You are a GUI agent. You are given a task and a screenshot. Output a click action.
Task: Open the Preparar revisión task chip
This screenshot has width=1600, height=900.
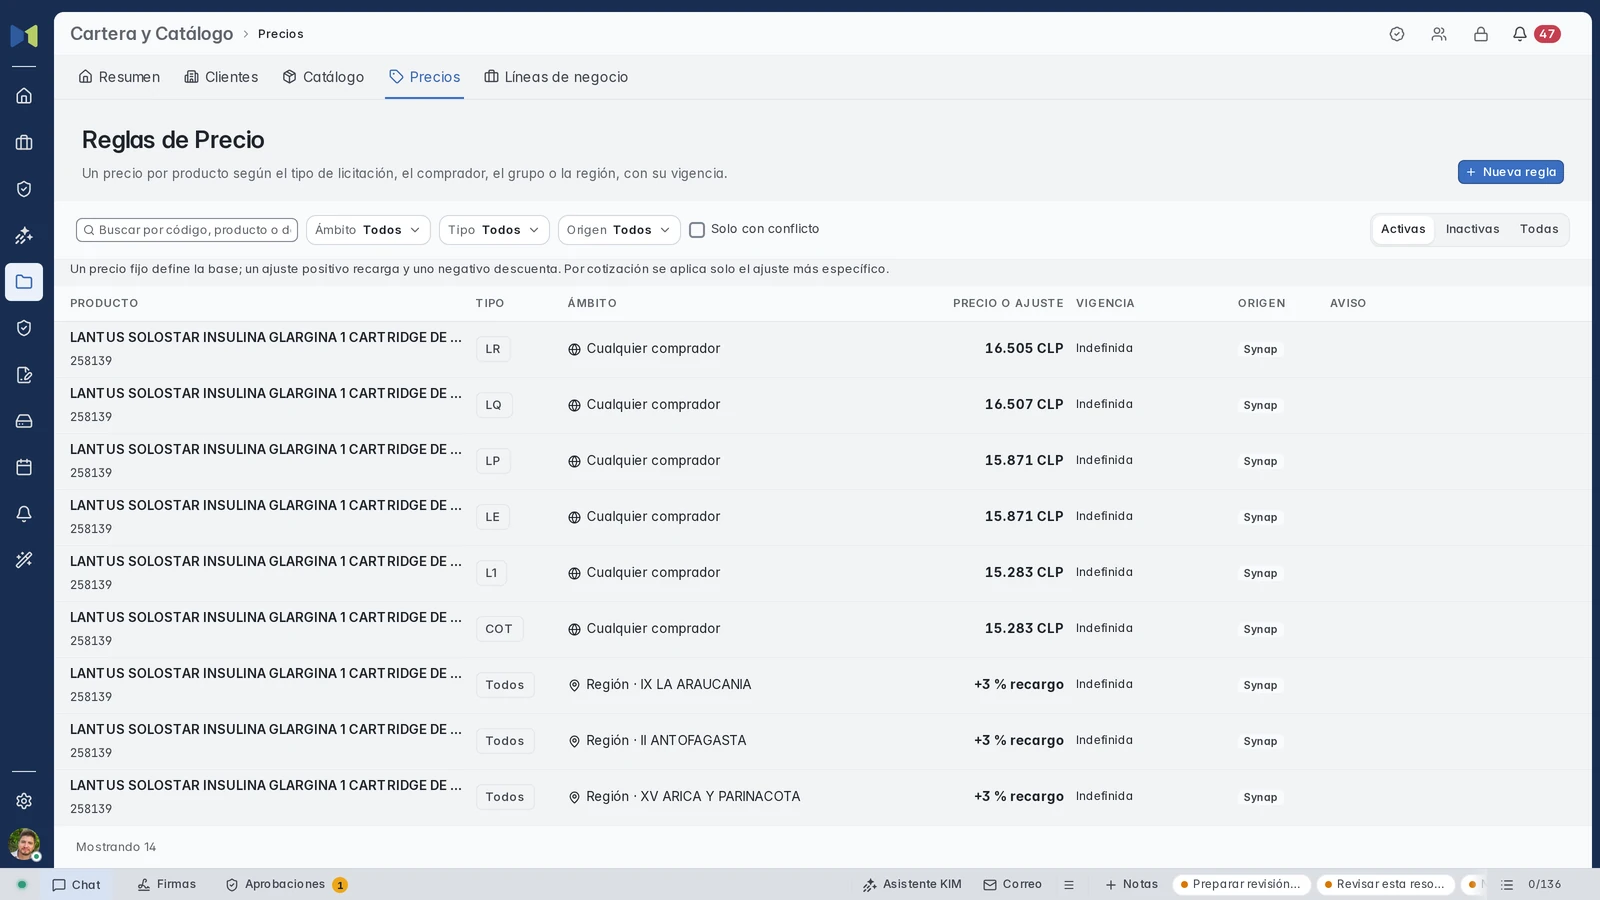pos(1241,885)
